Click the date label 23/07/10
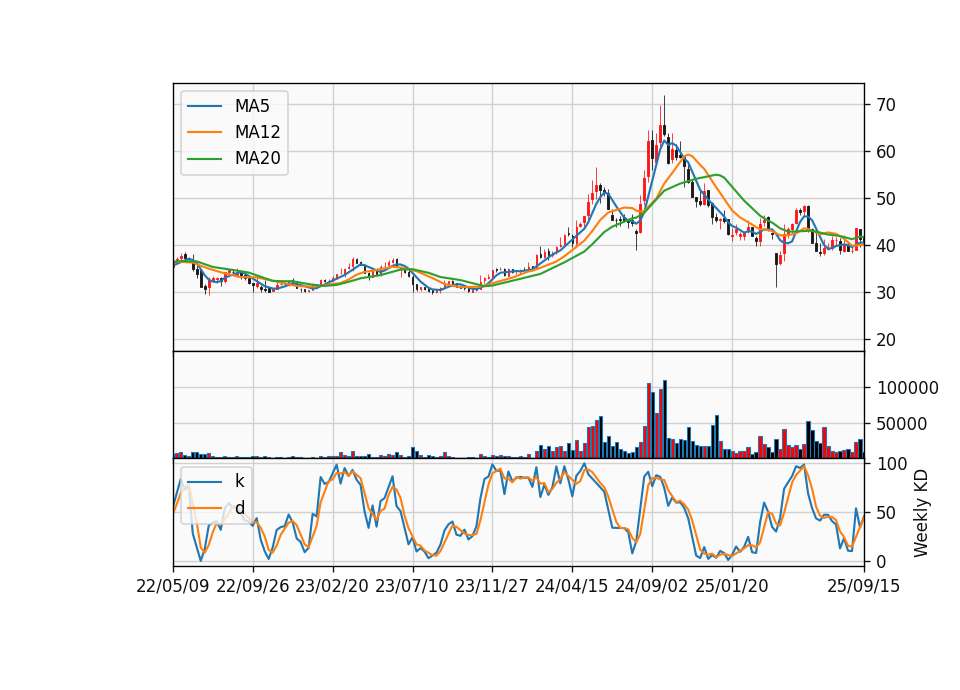Screen dimensions: 960x690 [412, 586]
